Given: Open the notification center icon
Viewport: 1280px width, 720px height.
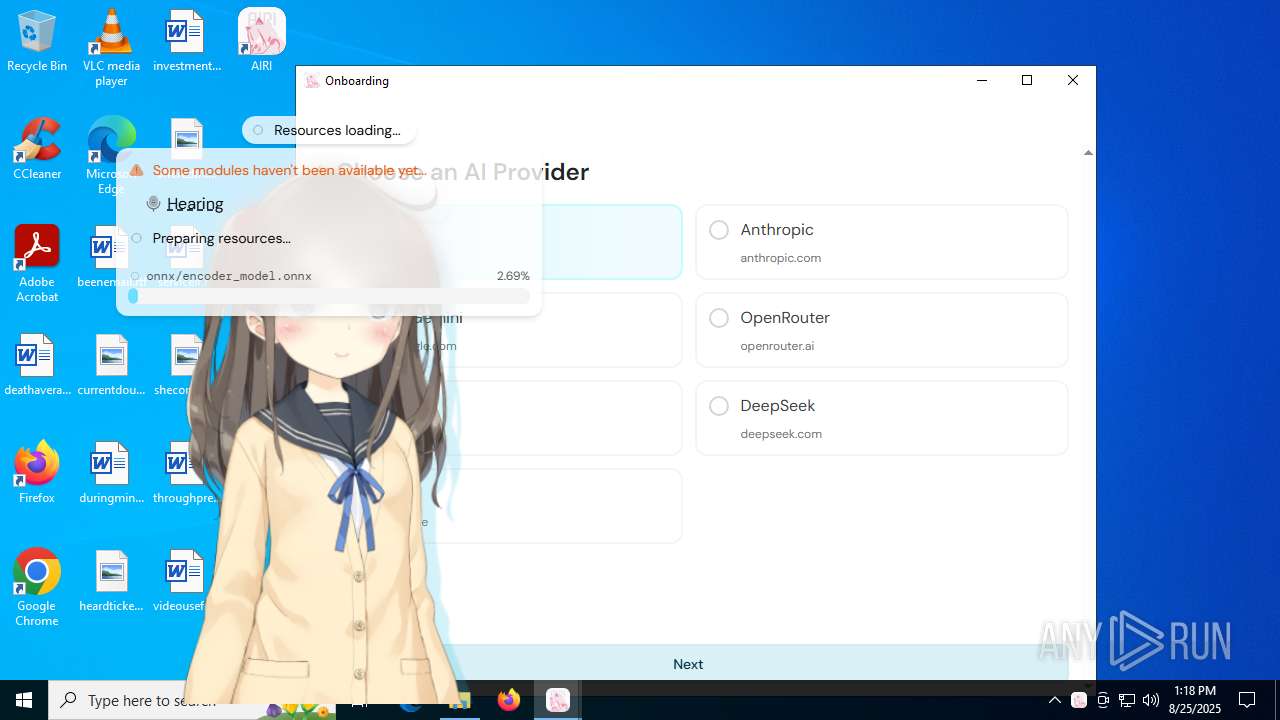Looking at the screenshot, I should pyautogui.click(x=1247, y=700).
